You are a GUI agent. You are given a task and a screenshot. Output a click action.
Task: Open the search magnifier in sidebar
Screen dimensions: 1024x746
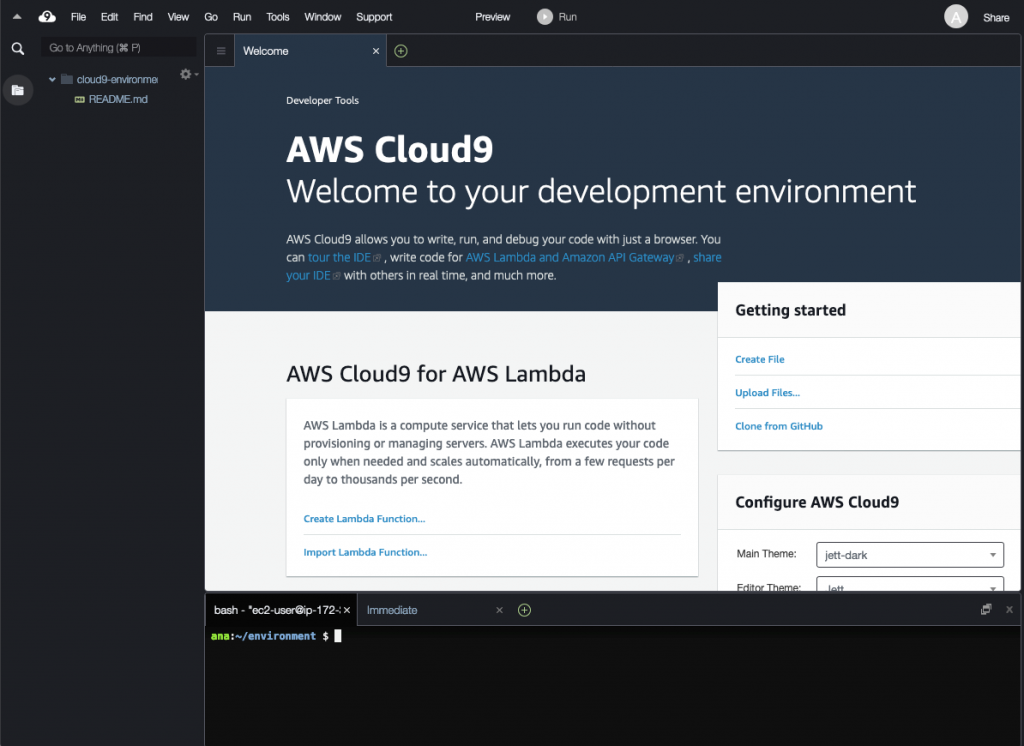coord(18,48)
